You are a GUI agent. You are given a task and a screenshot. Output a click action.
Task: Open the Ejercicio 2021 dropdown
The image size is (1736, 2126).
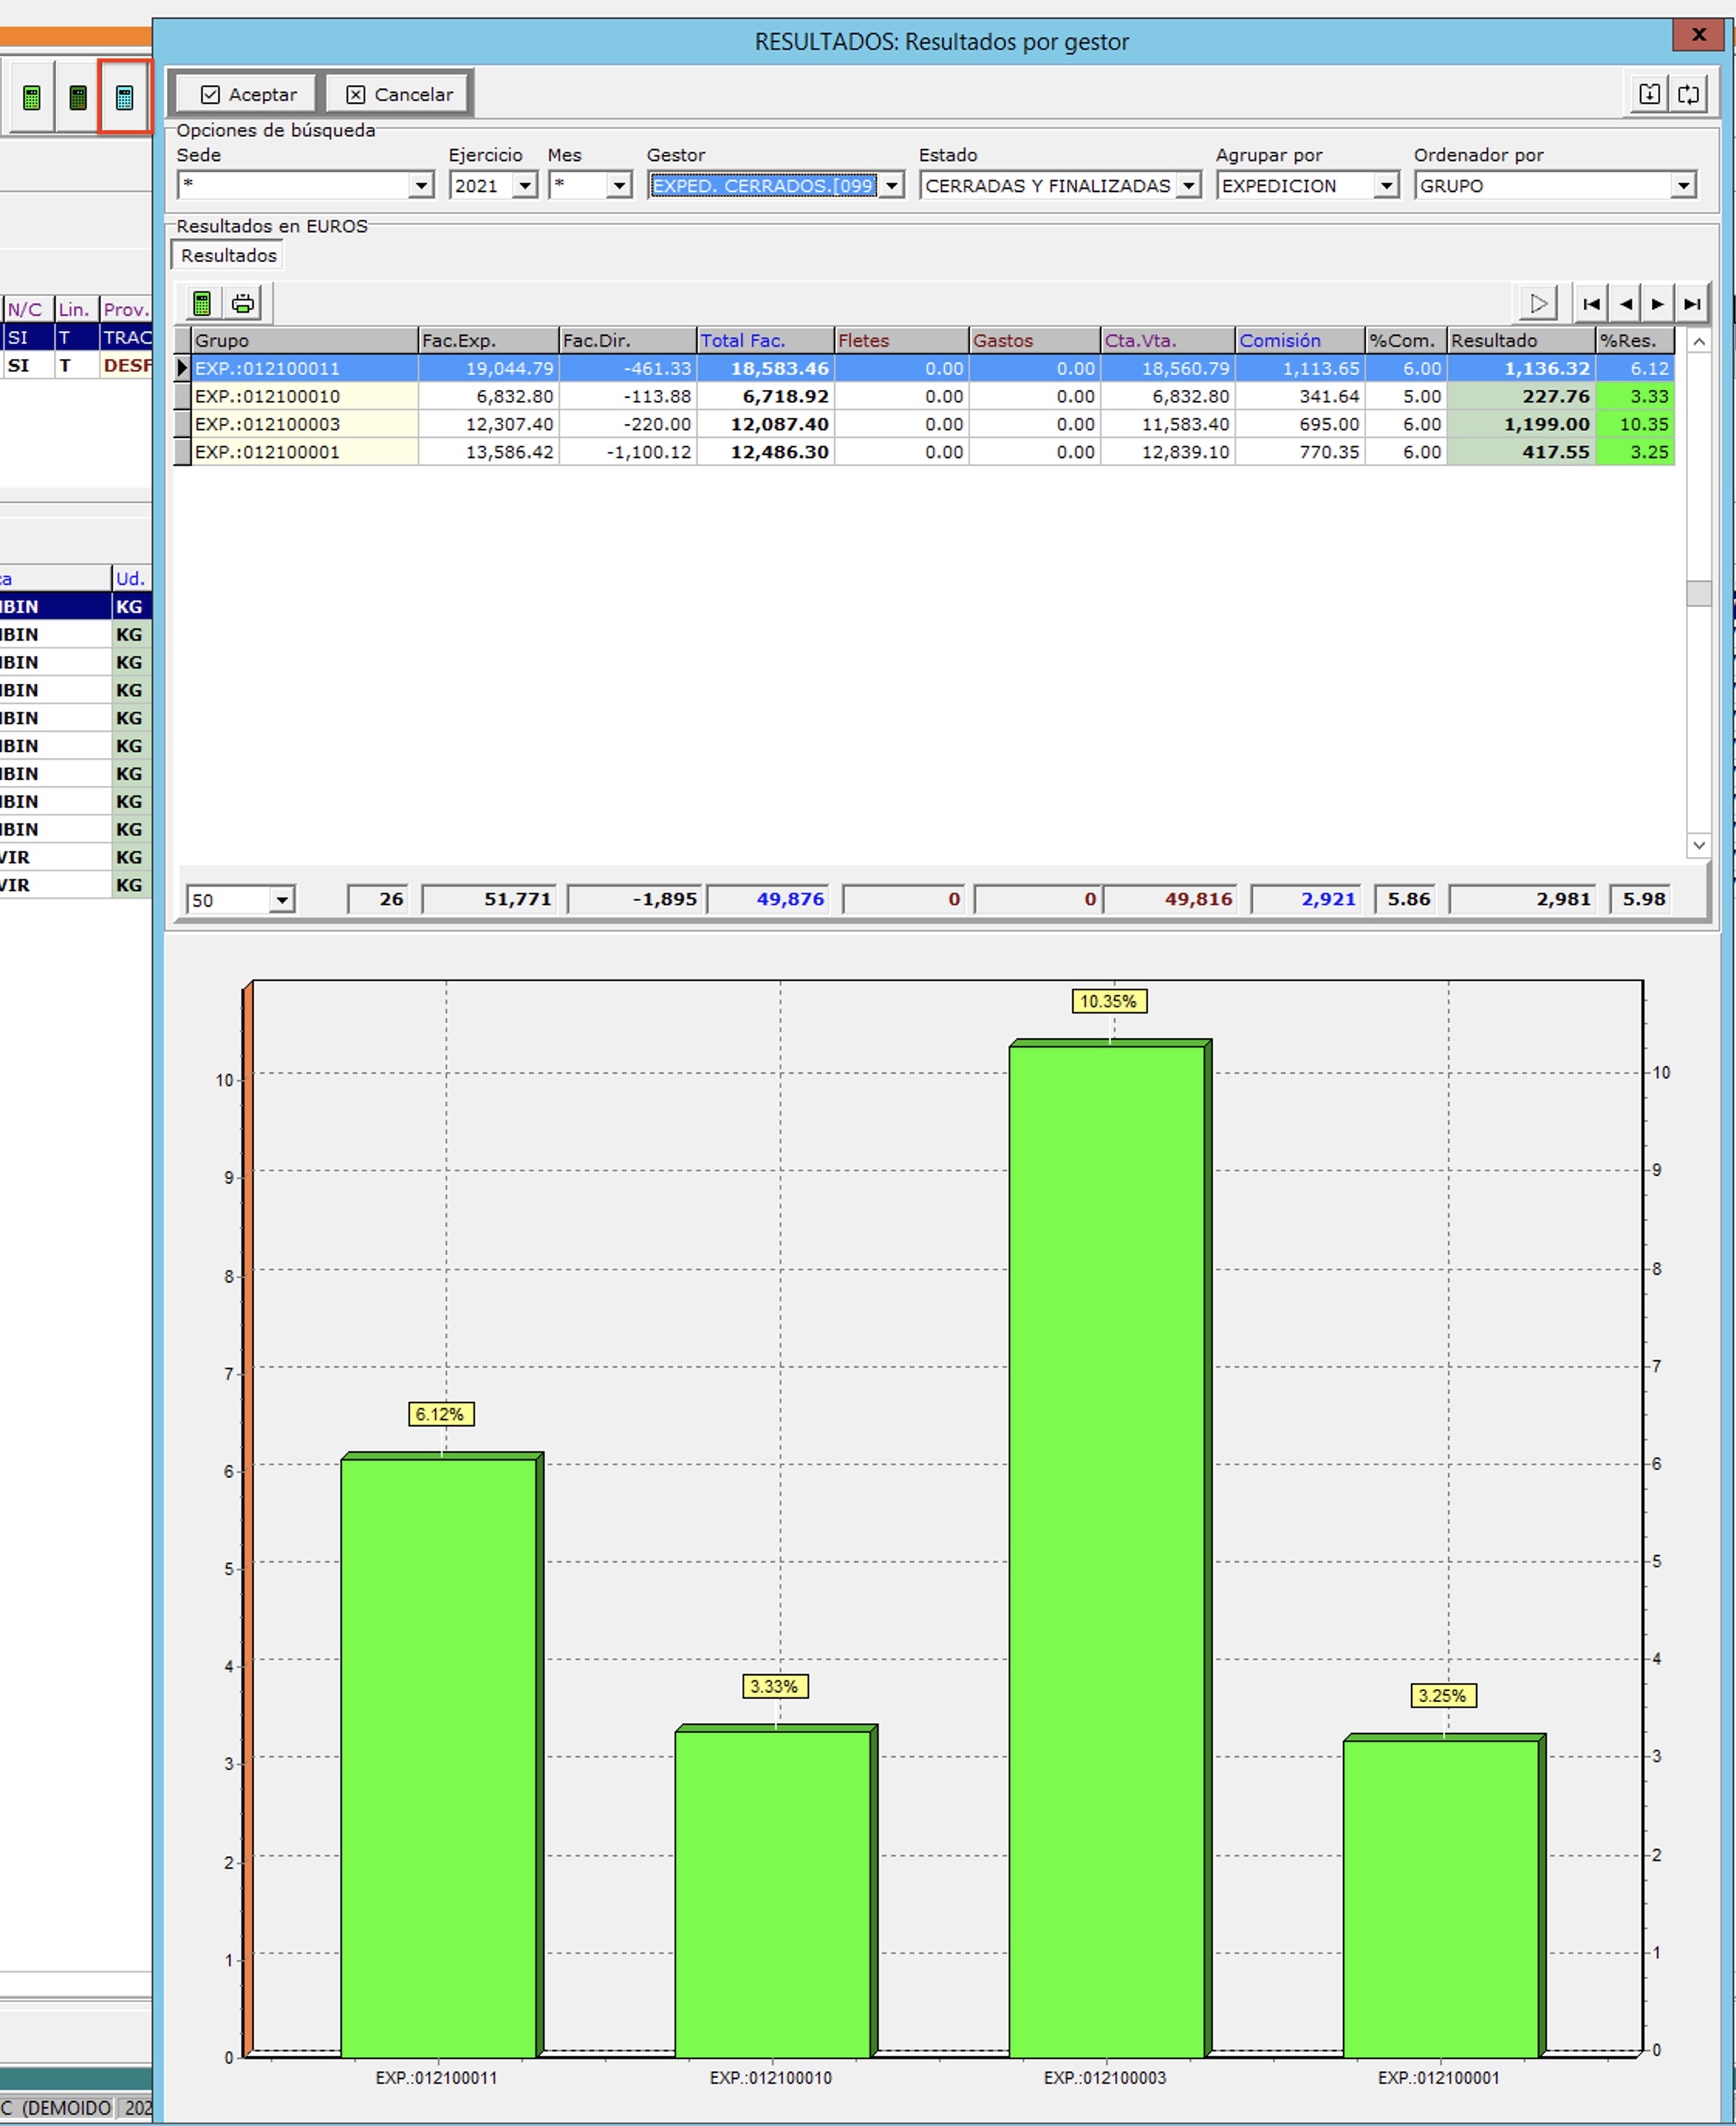click(525, 186)
